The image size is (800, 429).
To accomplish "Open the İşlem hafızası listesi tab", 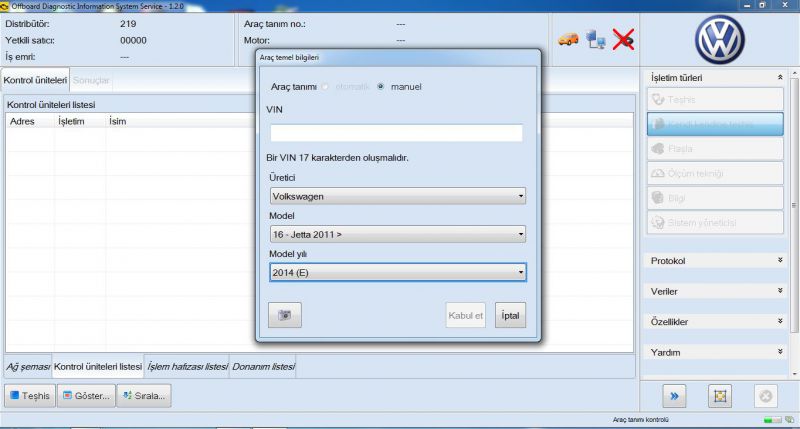I will 187,367.
